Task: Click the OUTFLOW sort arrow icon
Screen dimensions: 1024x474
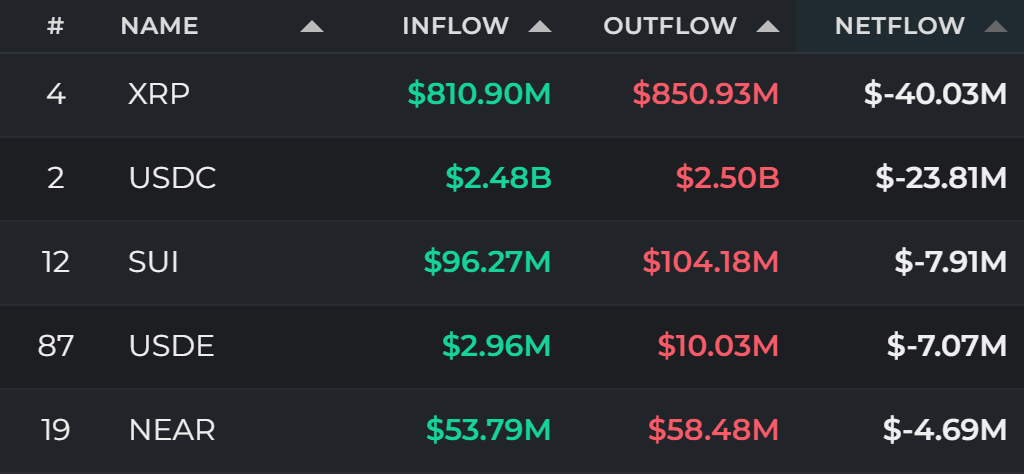Action: point(768,27)
